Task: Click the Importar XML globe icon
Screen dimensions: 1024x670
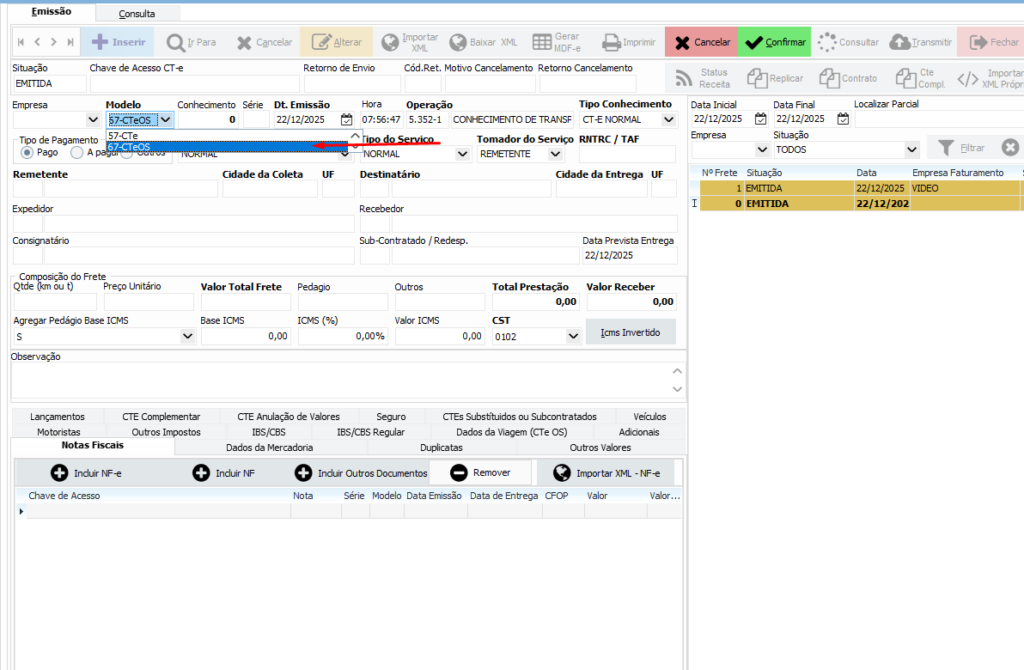Action: (388, 42)
